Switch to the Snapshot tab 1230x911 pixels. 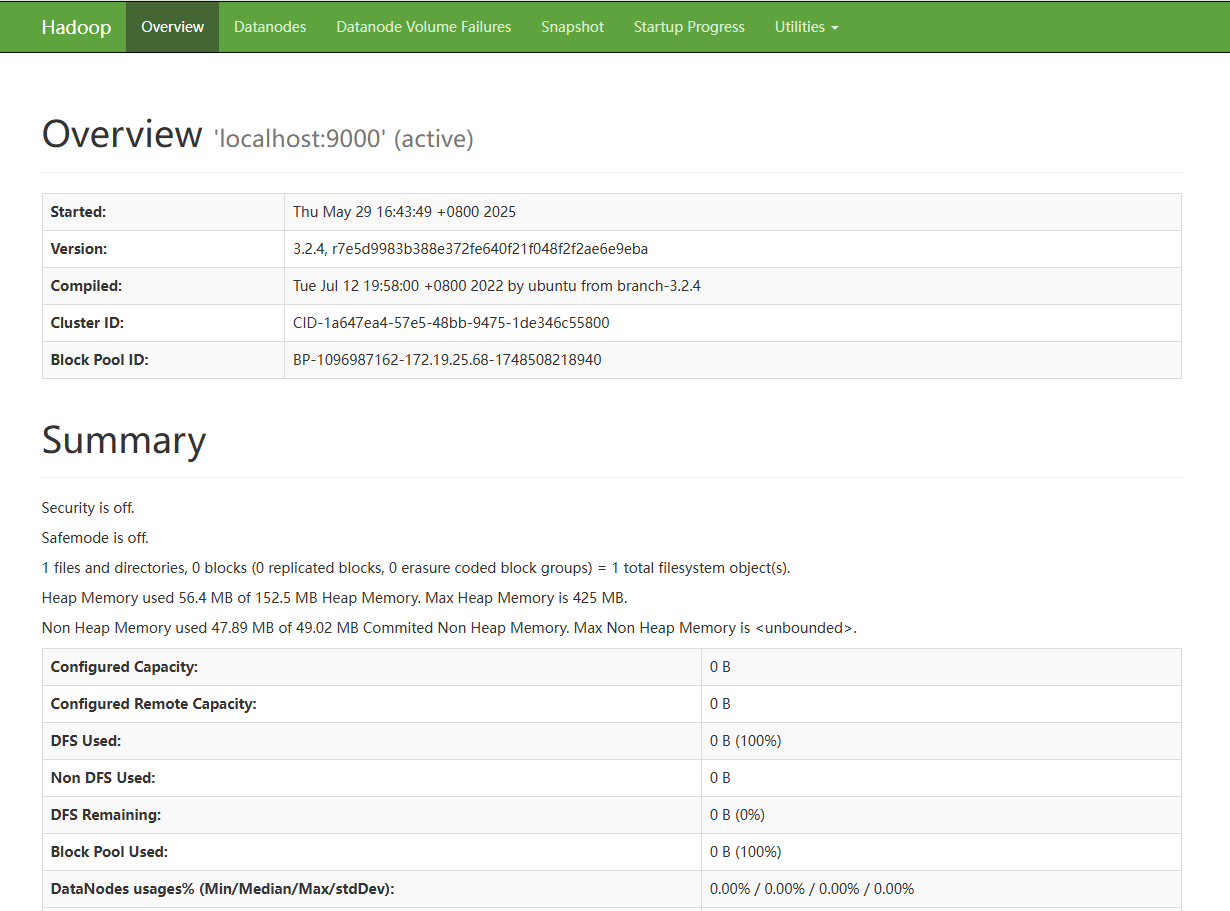(x=572, y=27)
